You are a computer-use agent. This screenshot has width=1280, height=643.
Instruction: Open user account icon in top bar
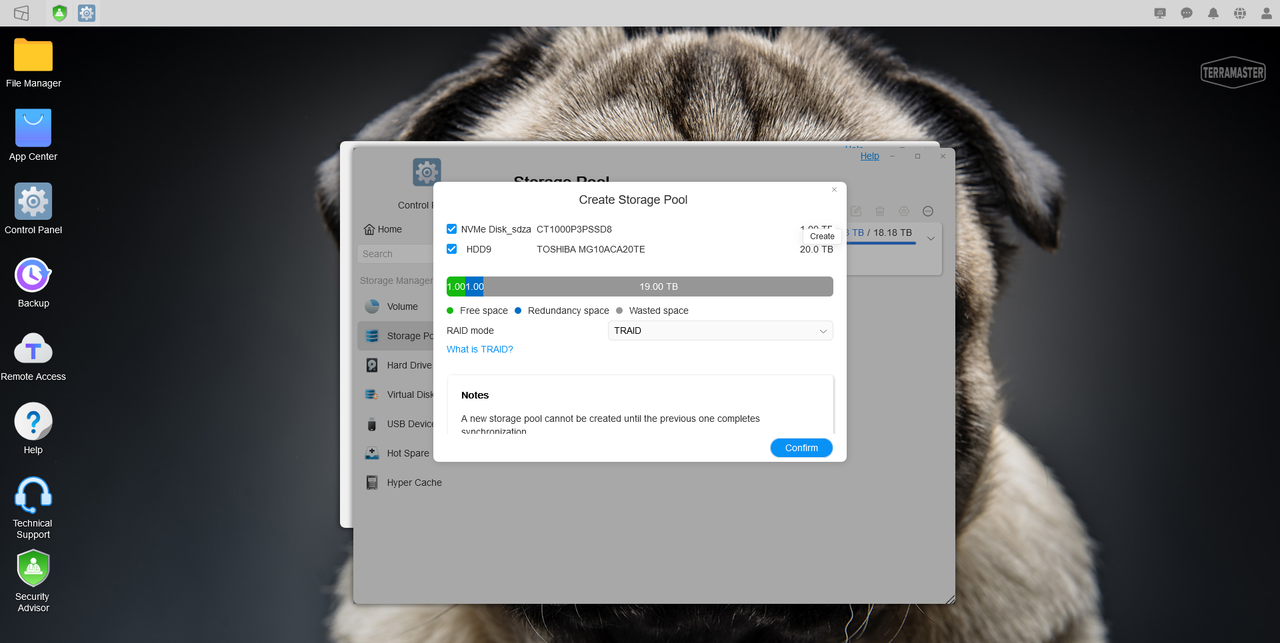[1266, 13]
